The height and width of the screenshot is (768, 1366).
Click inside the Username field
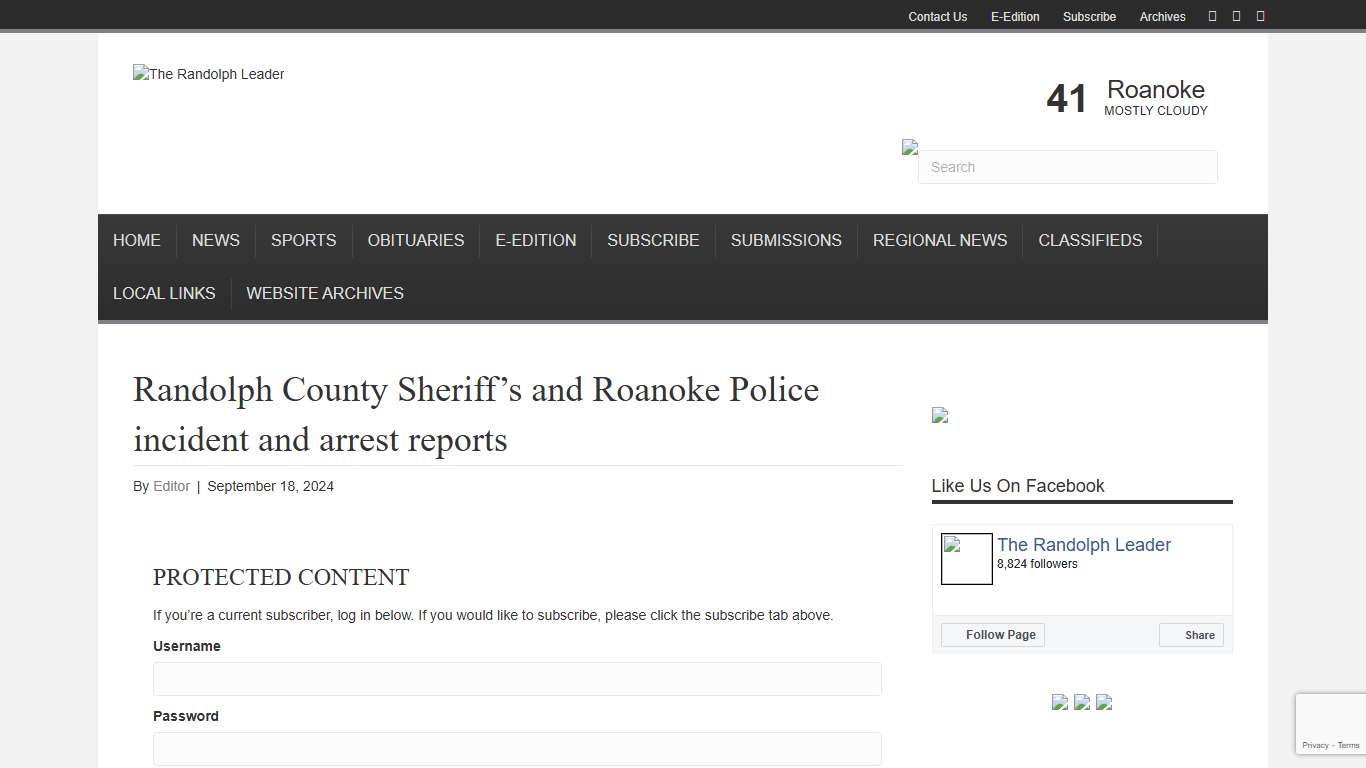pos(516,678)
